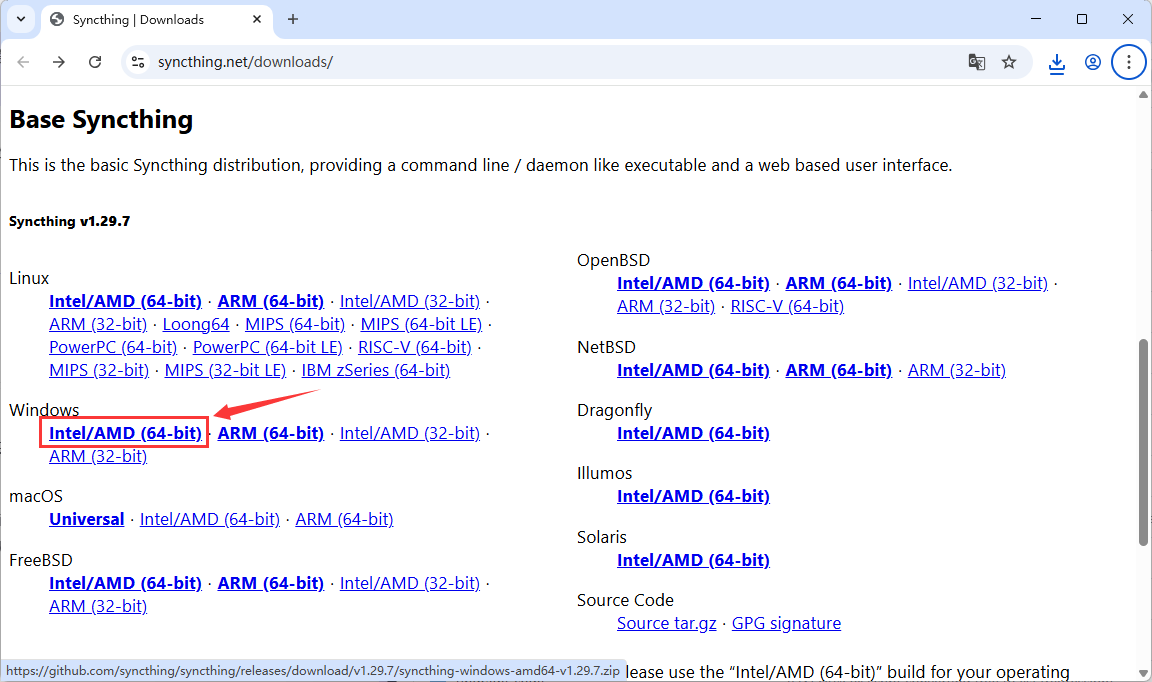
Task: Download Linux ARM 64-bit build
Action: point(270,300)
